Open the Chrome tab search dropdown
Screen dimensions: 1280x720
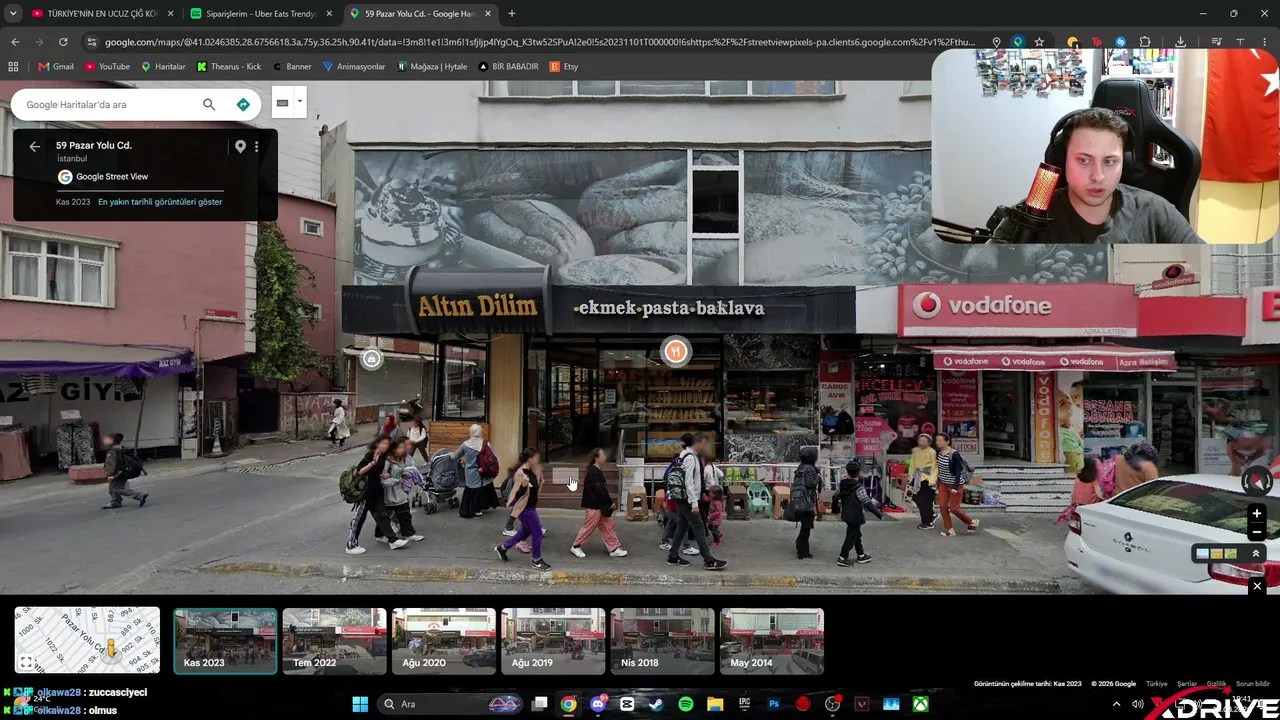tap(13, 13)
